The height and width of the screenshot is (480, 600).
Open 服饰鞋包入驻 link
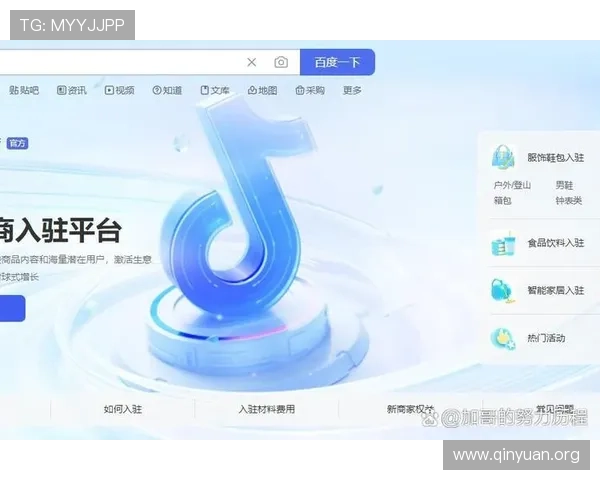point(556,158)
